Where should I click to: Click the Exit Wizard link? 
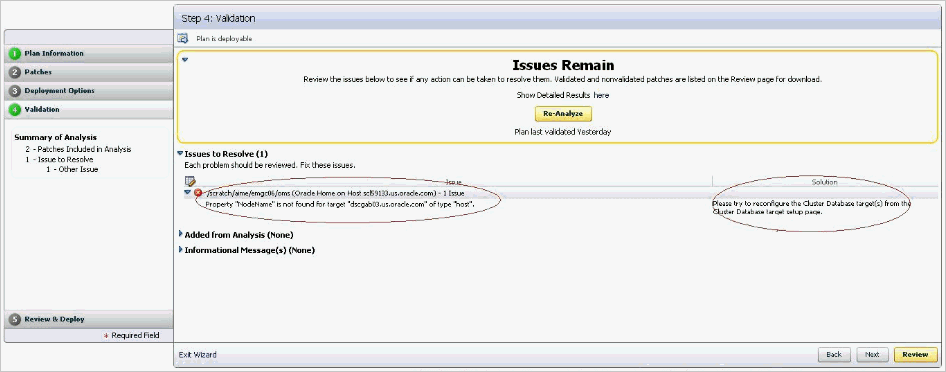tap(197, 355)
